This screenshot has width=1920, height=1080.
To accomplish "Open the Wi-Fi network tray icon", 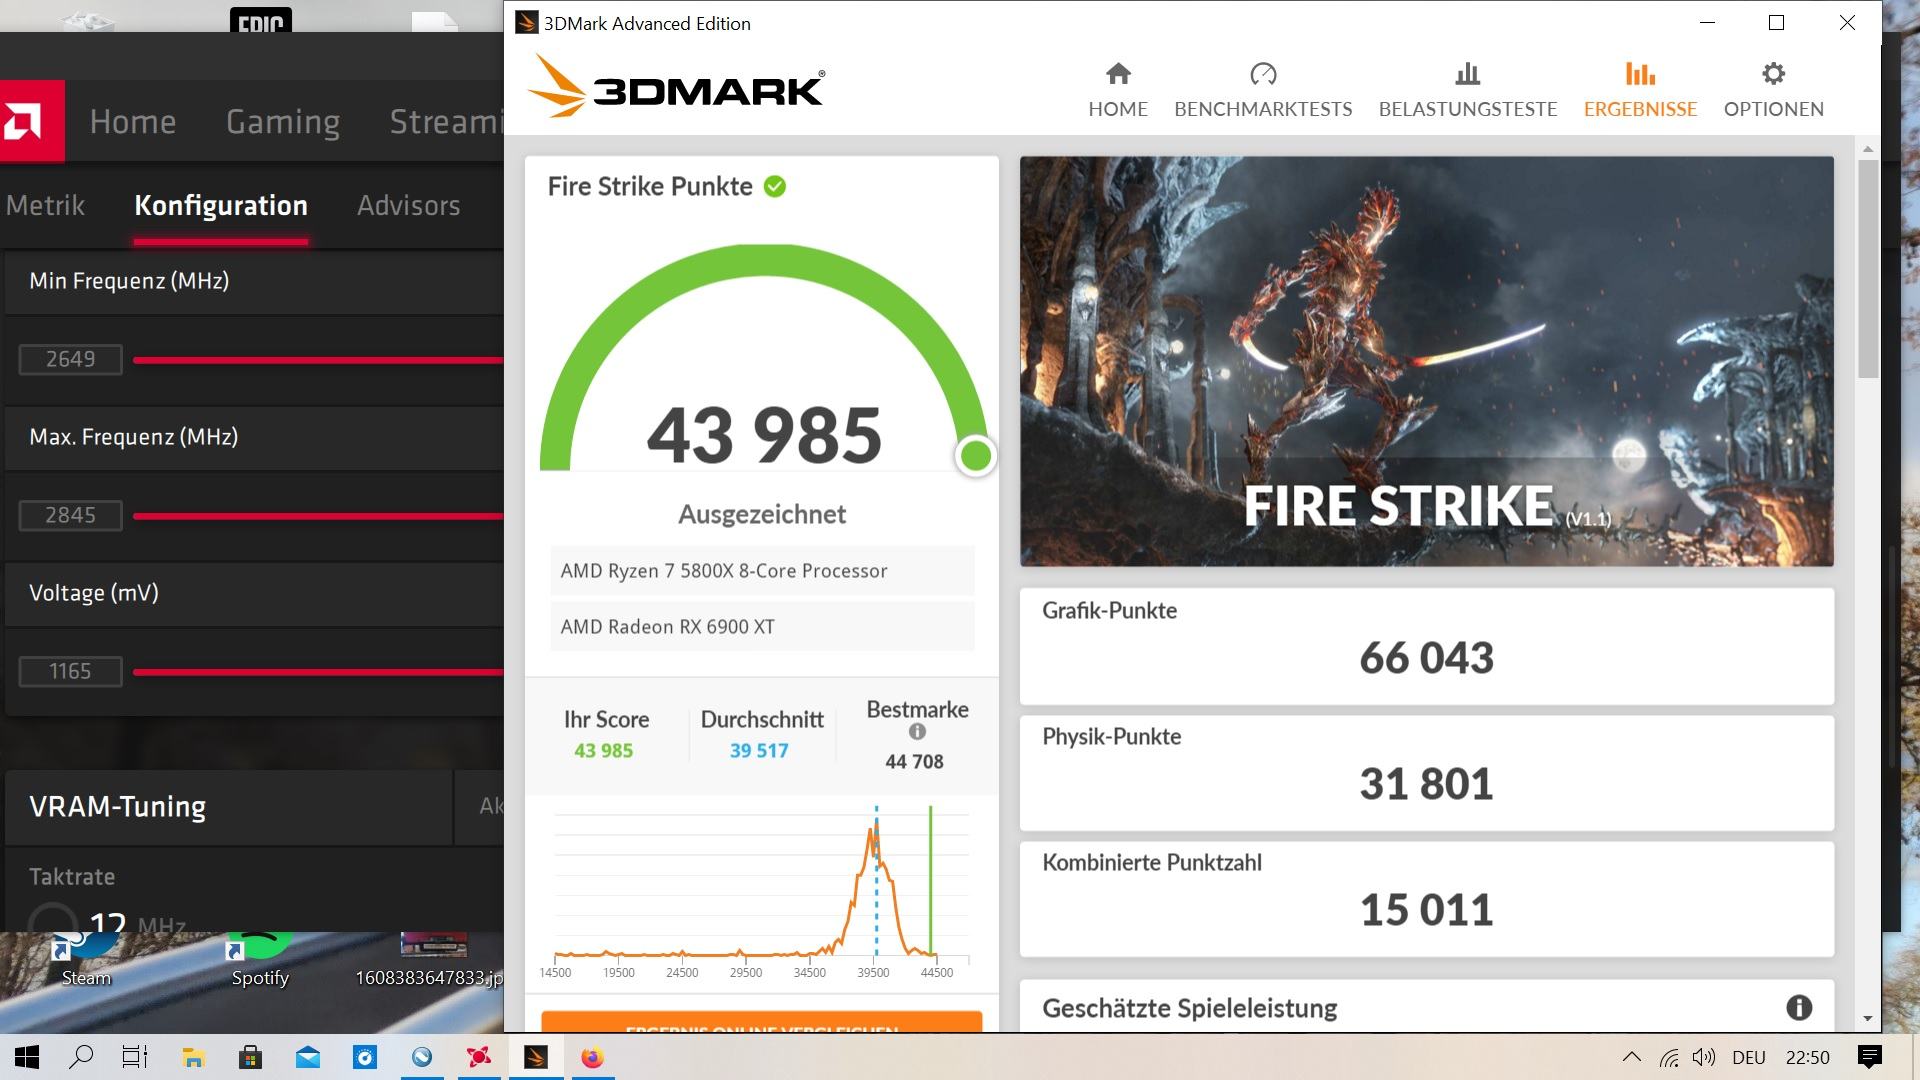I will tap(1668, 1057).
